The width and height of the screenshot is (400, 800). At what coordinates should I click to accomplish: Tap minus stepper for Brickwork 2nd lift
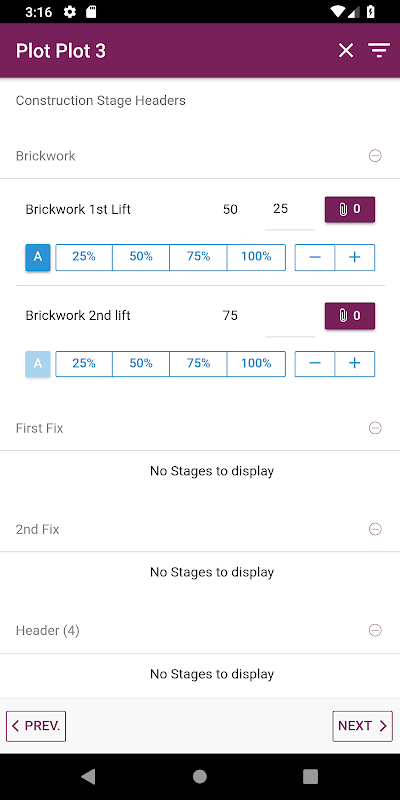315,364
